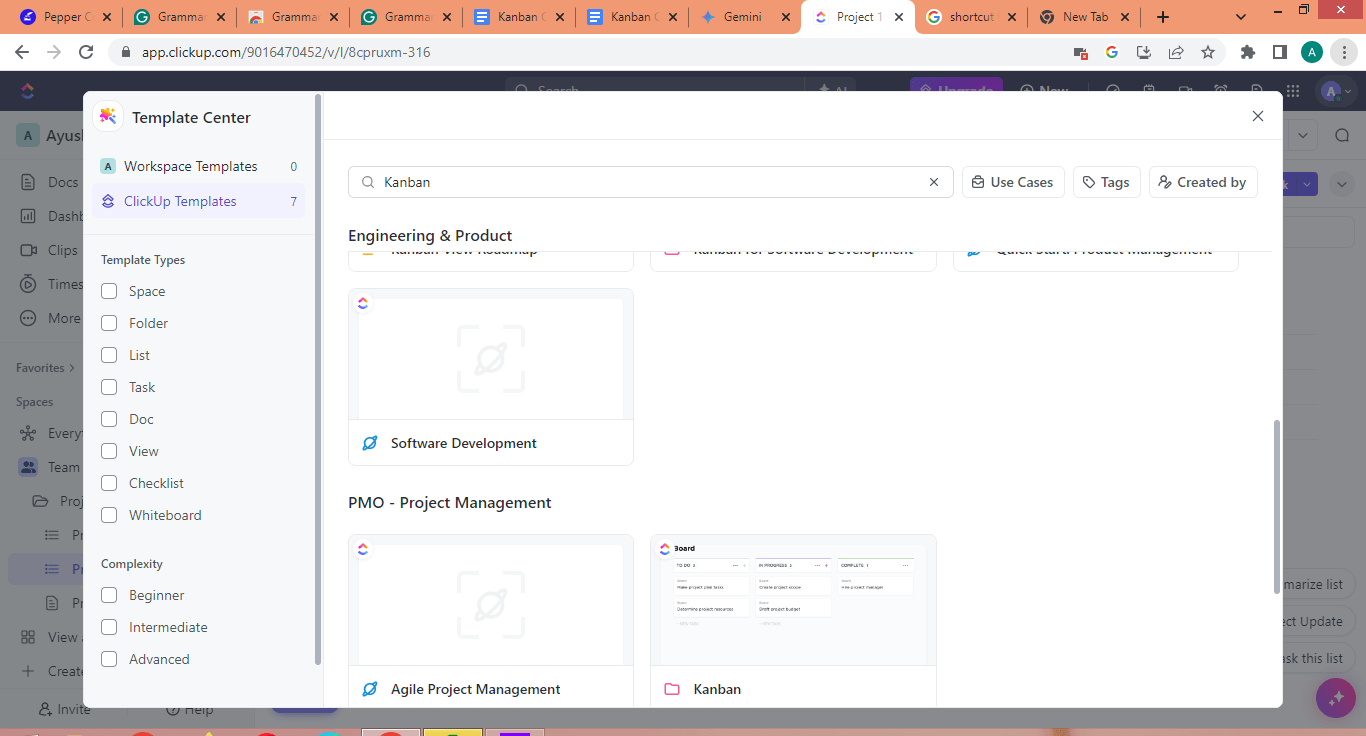The height and width of the screenshot is (736, 1366).
Task: Select Workspace Templates in sidebar
Action: point(199,166)
